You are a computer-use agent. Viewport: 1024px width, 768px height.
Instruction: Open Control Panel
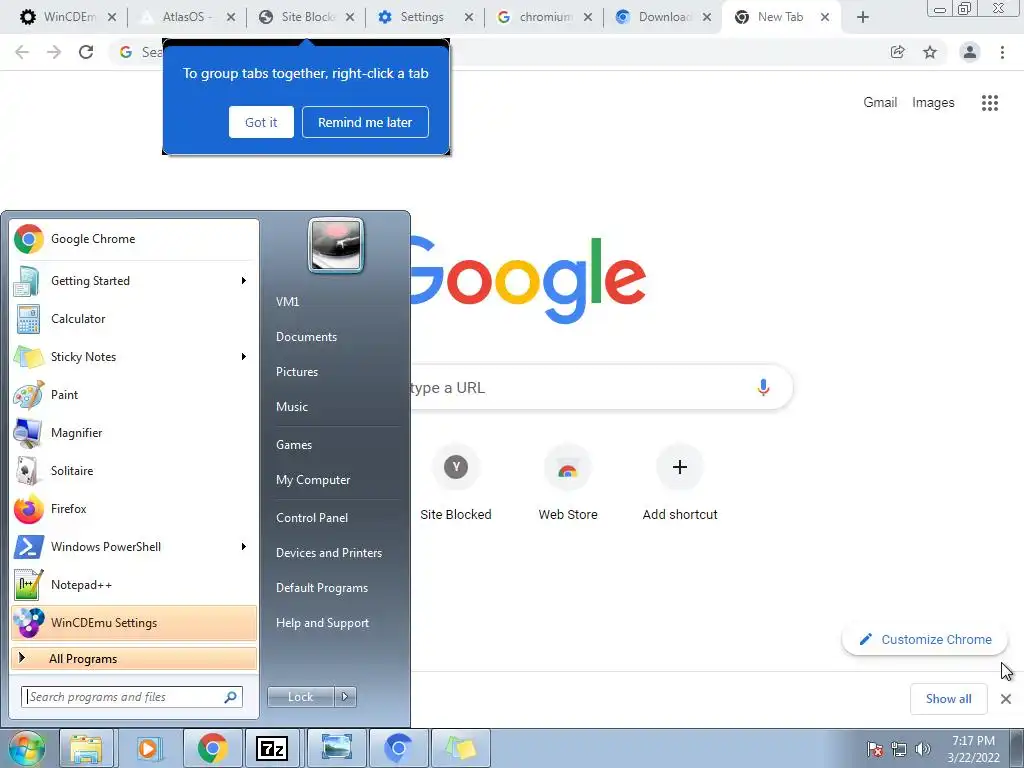[x=312, y=518]
